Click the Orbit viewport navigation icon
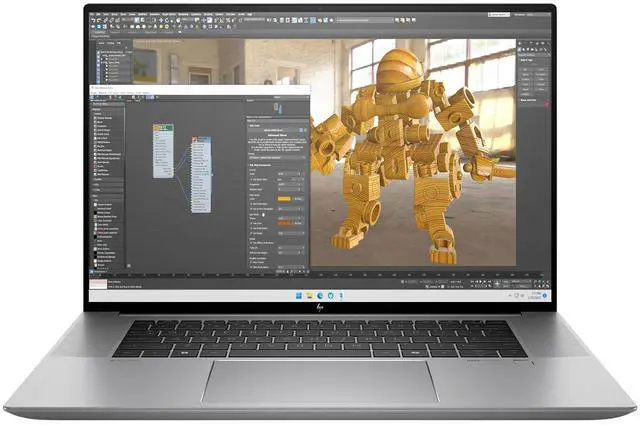 544,286
